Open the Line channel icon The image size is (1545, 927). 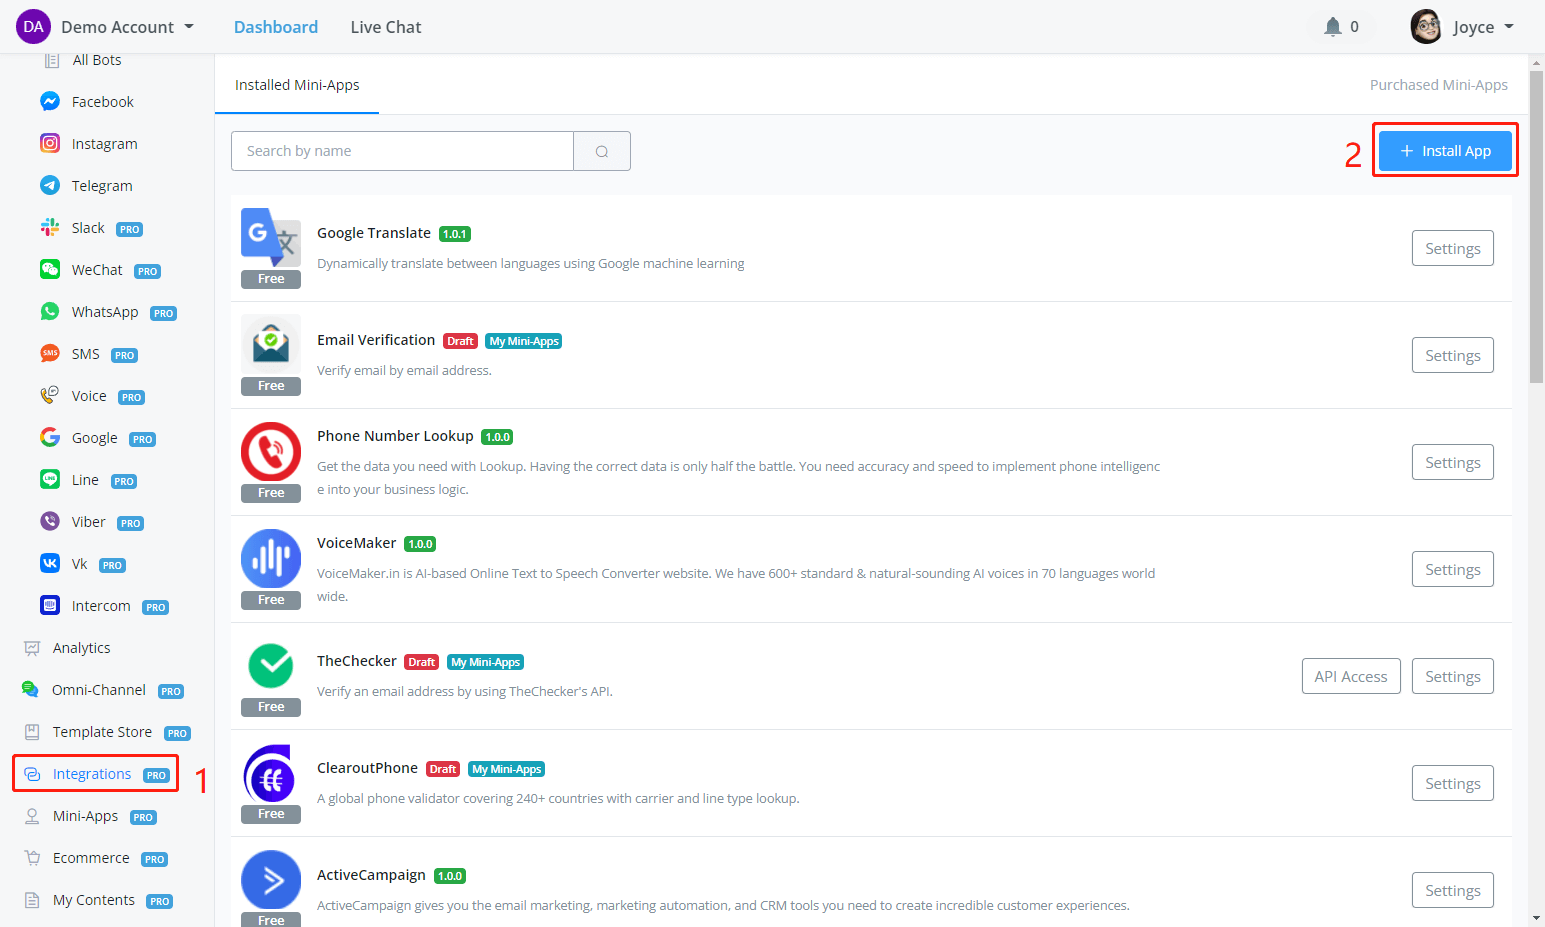click(x=50, y=479)
